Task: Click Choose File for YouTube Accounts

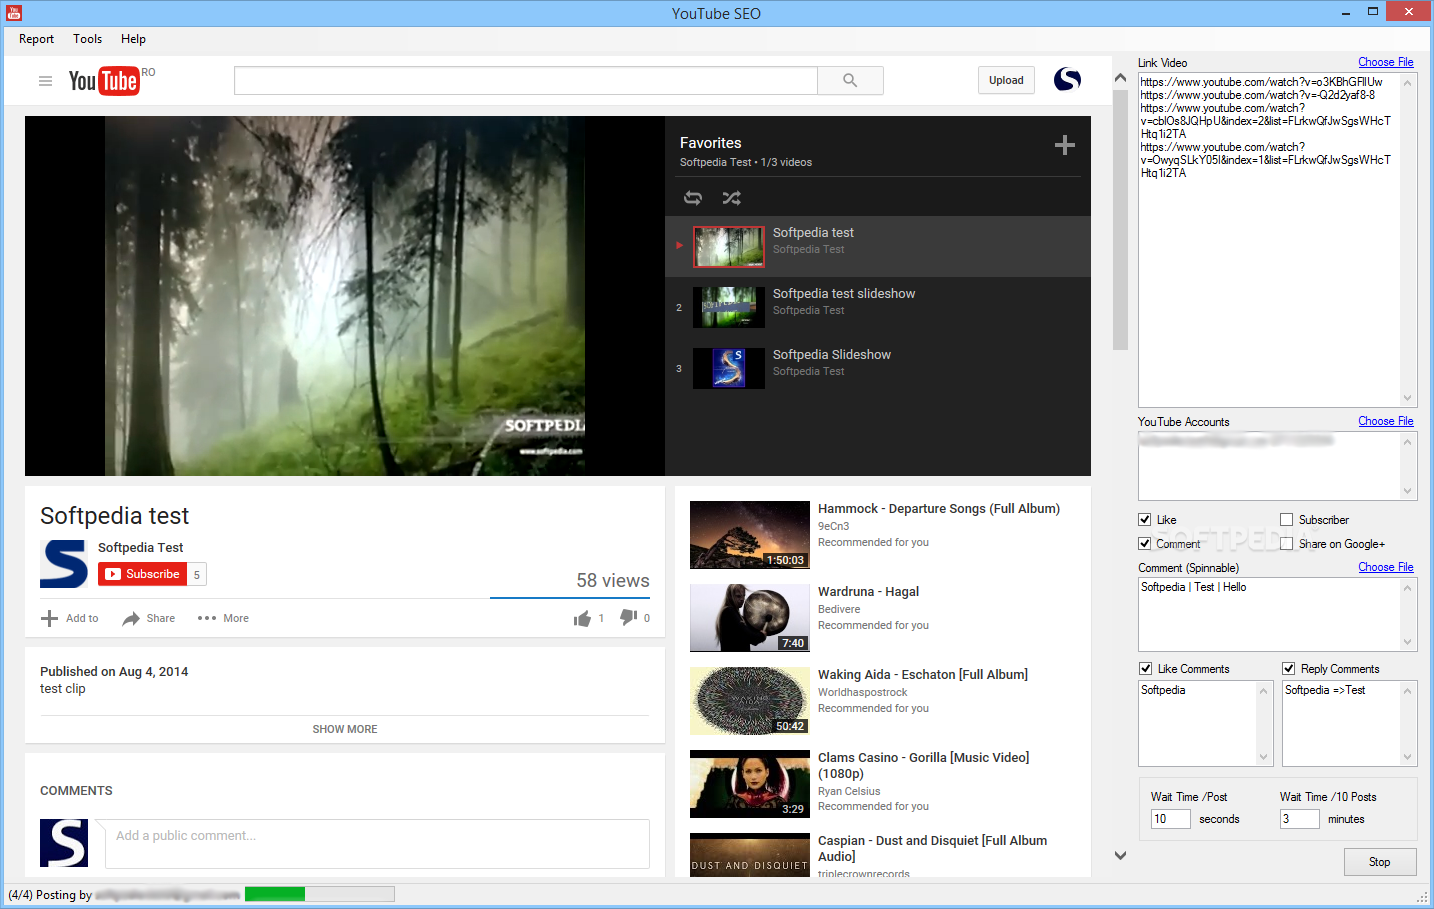Action: (x=1385, y=421)
